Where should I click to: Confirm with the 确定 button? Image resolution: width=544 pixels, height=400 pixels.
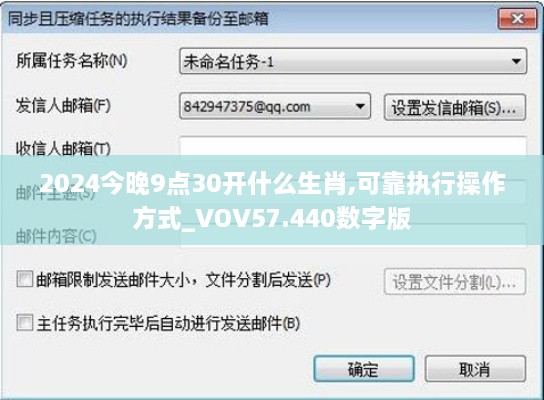(364, 369)
